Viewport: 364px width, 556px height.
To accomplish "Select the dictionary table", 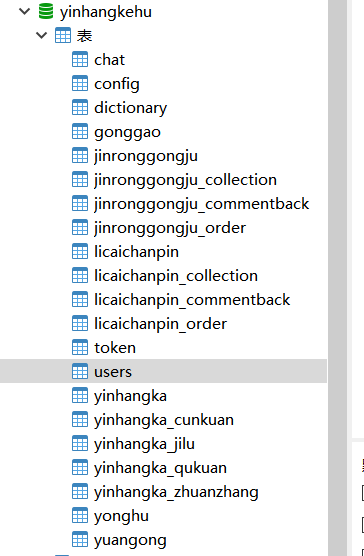I will click(x=130, y=108).
